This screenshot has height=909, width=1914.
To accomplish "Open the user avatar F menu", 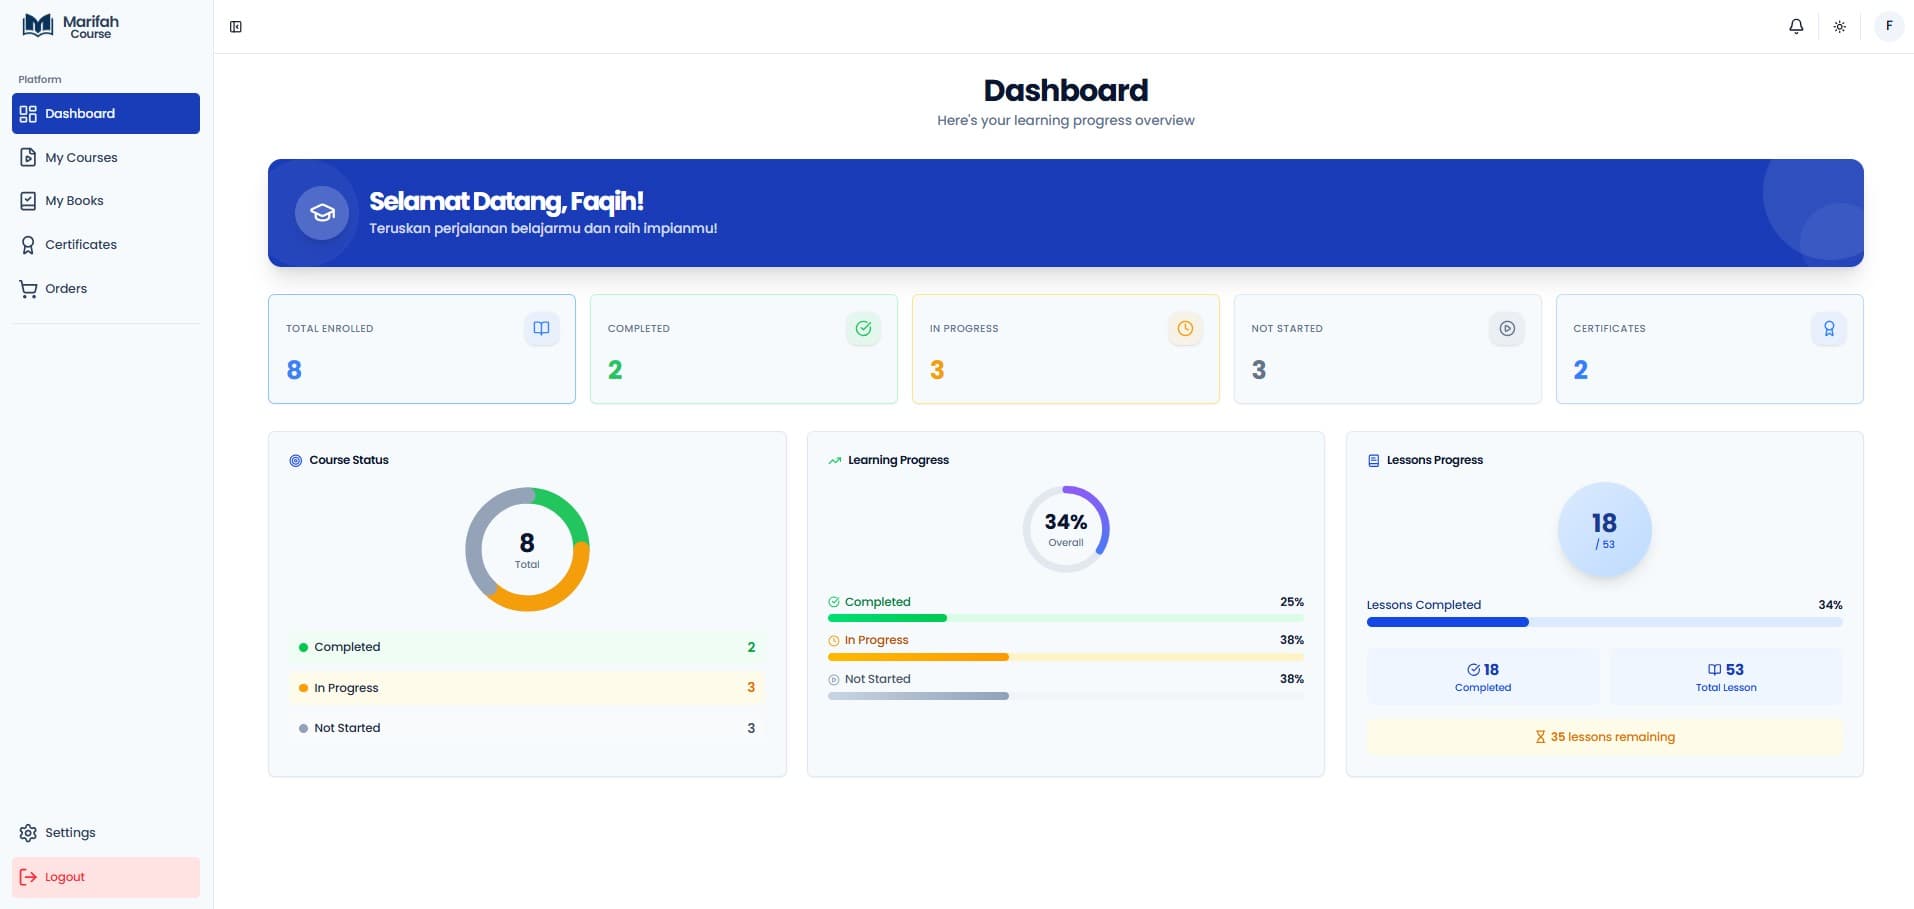I will pyautogui.click(x=1888, y=26).
